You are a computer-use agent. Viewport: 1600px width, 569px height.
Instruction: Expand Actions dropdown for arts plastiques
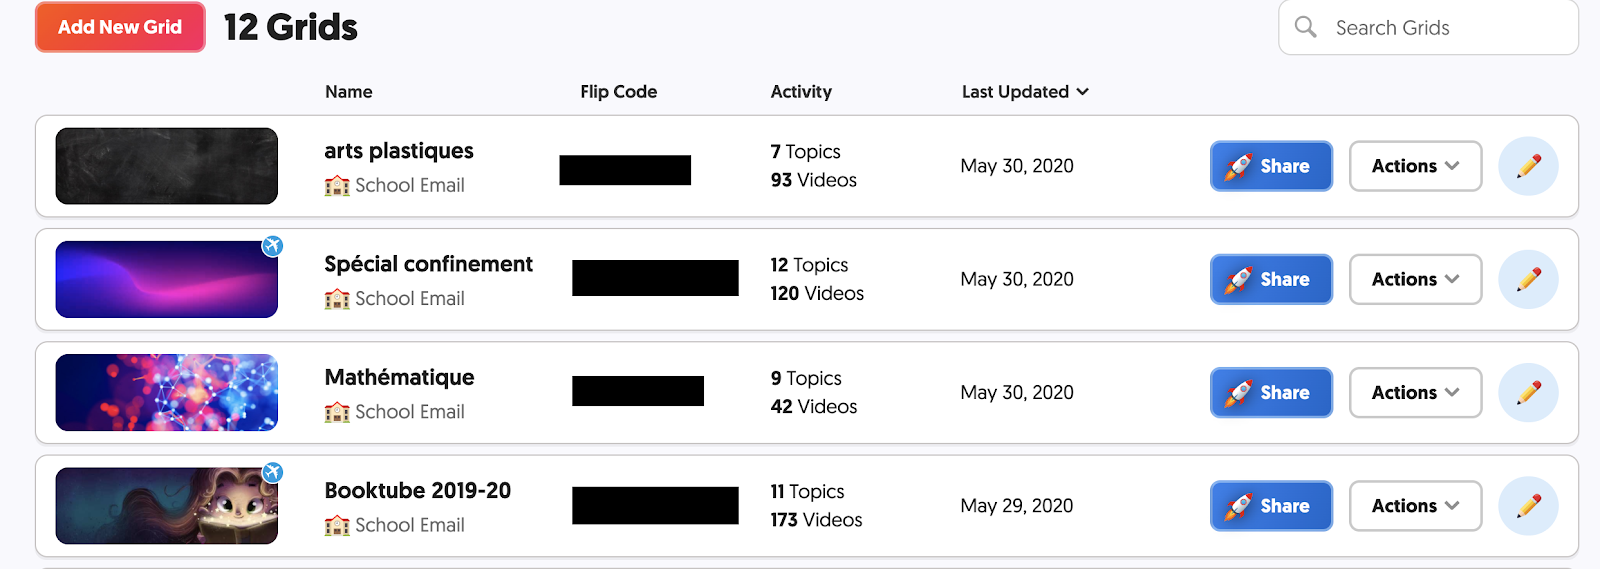1415,166
